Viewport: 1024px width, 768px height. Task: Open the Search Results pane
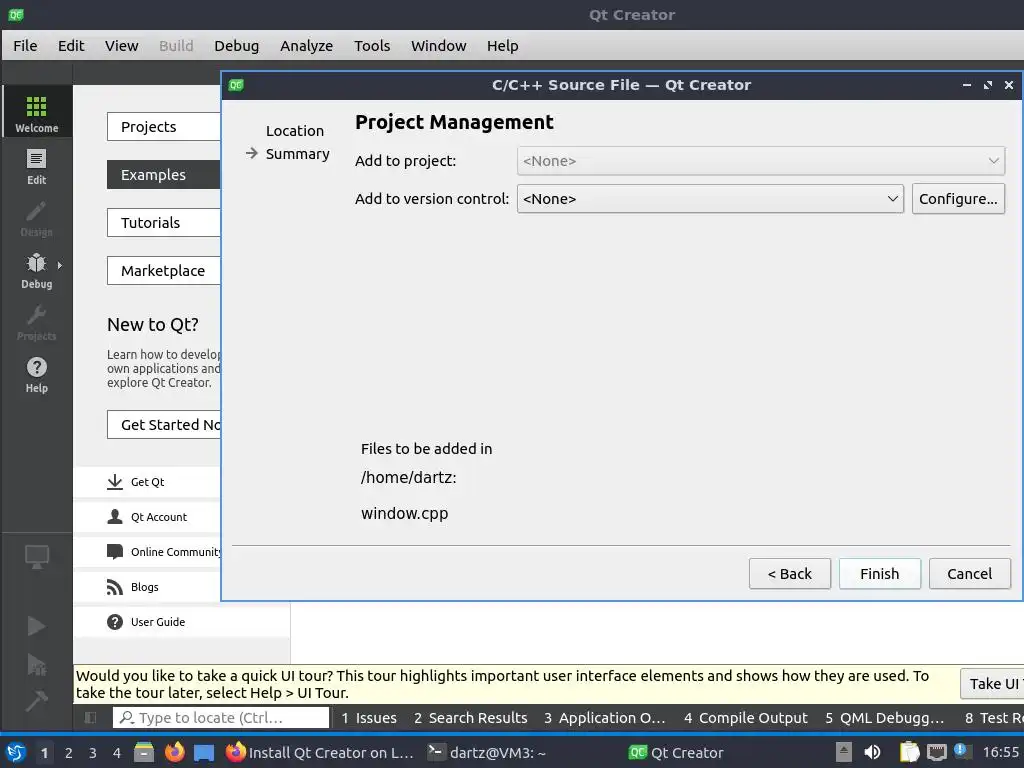[471, 718]
